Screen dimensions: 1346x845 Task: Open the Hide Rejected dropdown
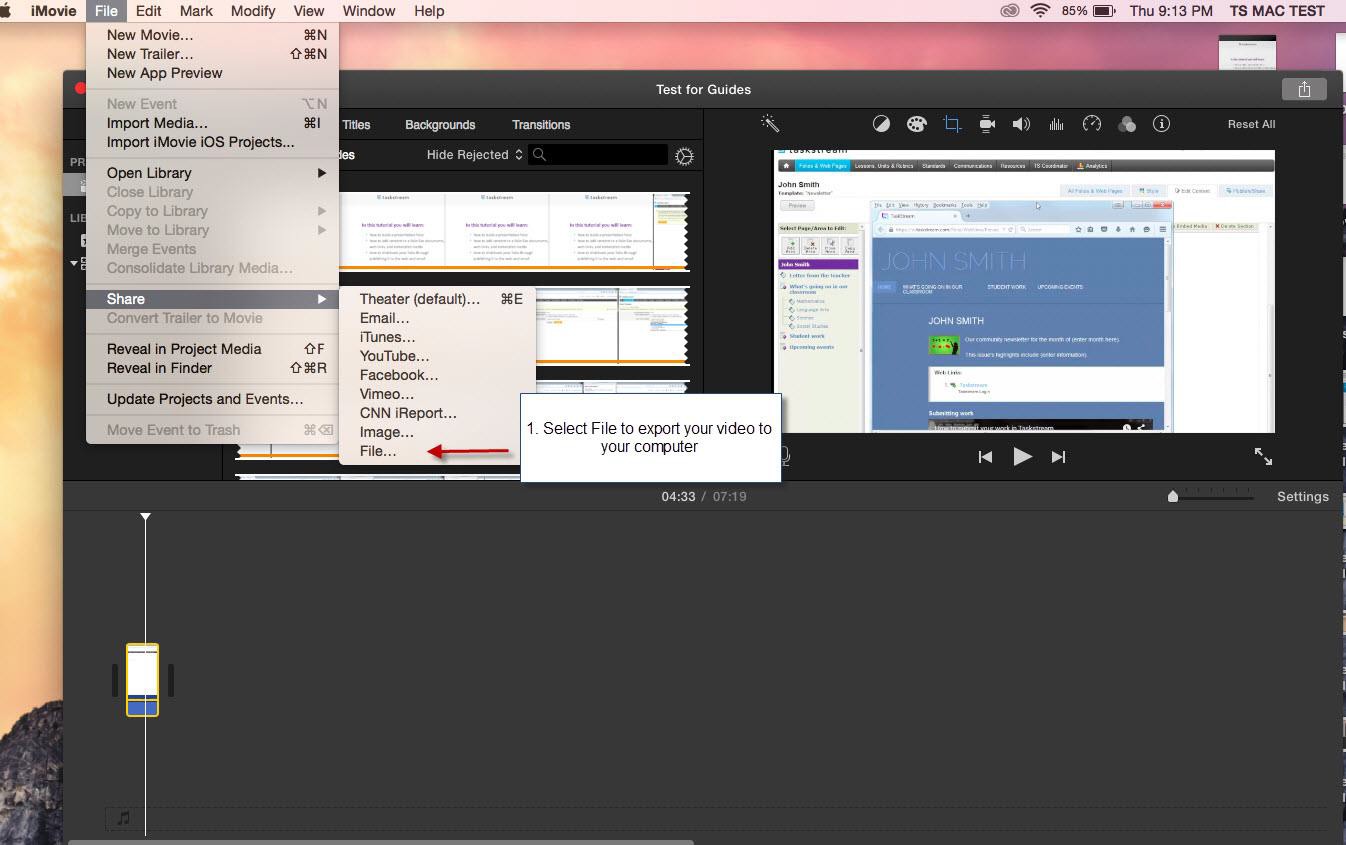(x=474, y=155)
